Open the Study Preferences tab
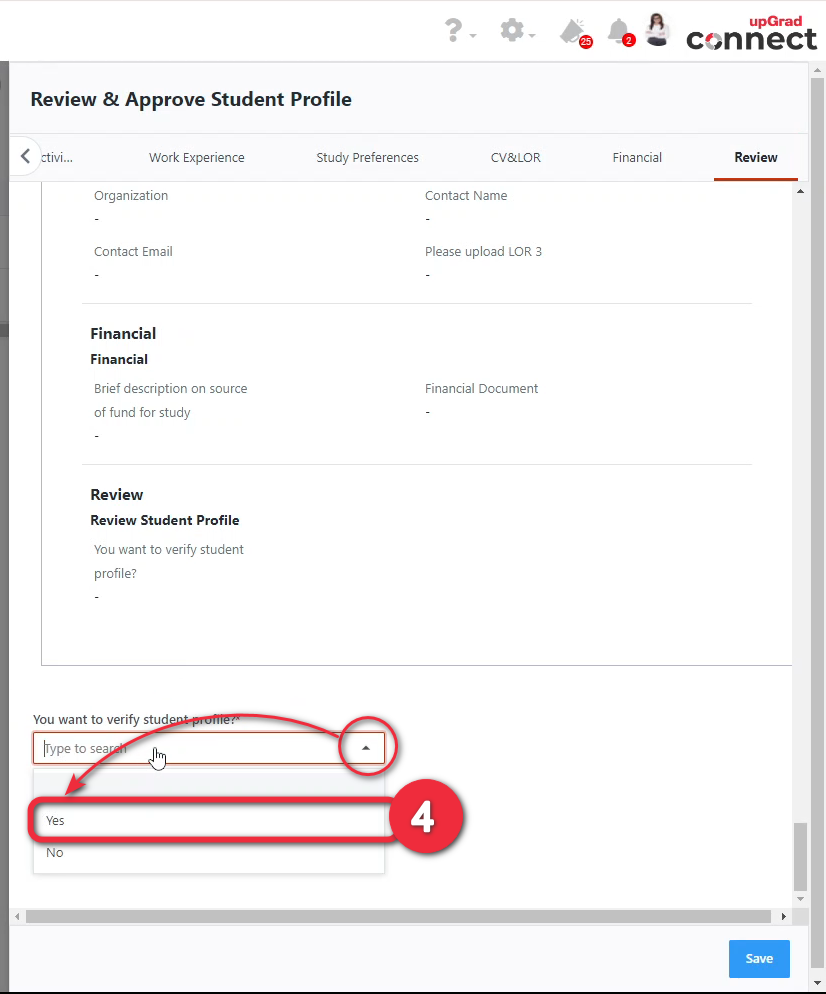826x994 pixels. pos(367,158)
